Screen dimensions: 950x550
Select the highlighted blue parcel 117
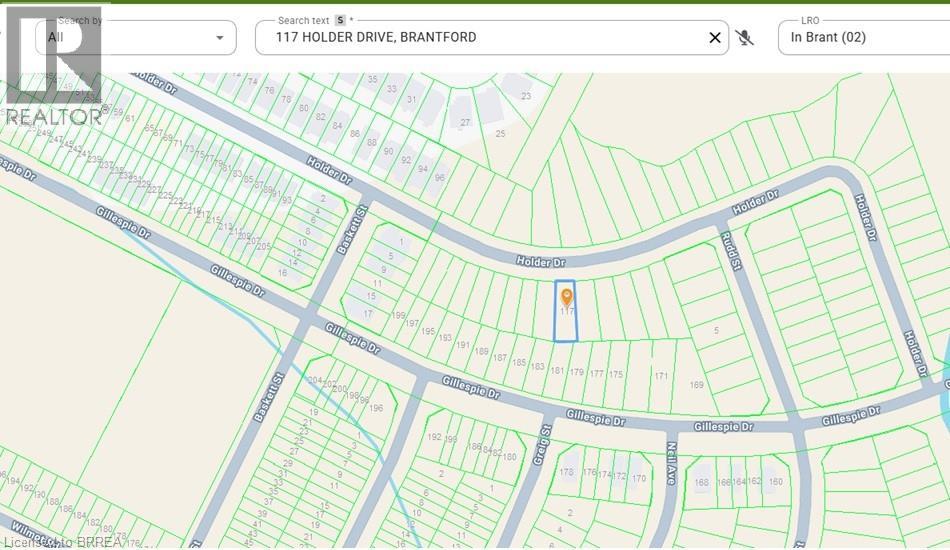[x=566, y=311]
